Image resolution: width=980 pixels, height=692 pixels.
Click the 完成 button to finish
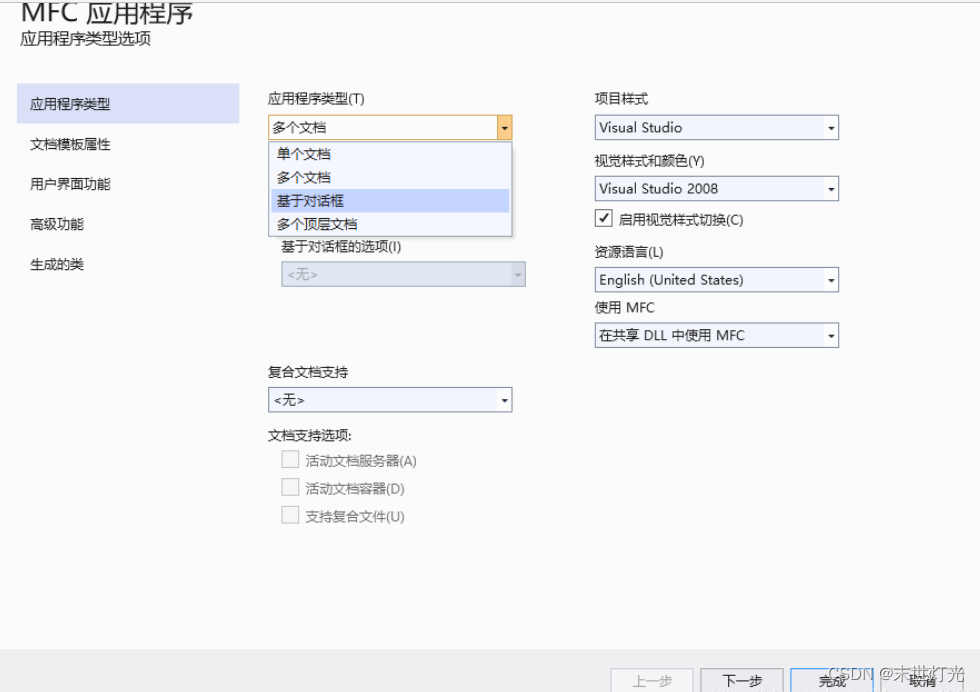[831, 678]
